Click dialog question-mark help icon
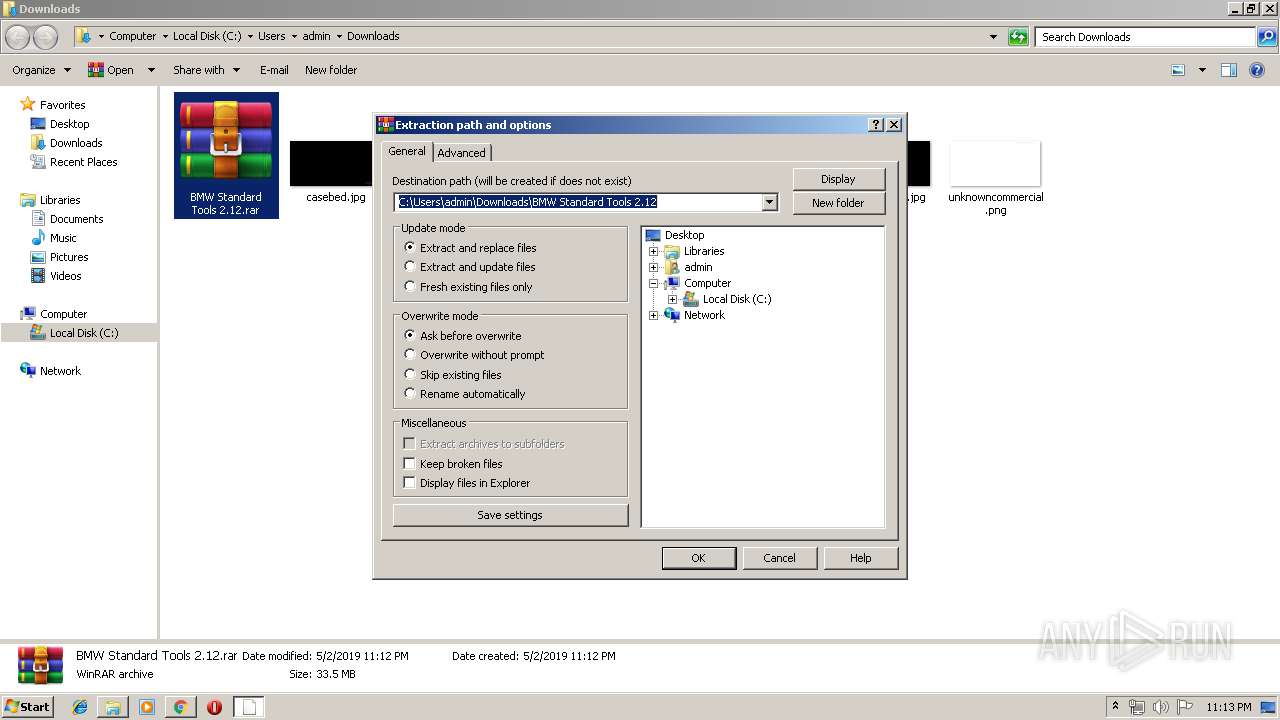This screenshot has width=1280, height=720. (877, 125)
